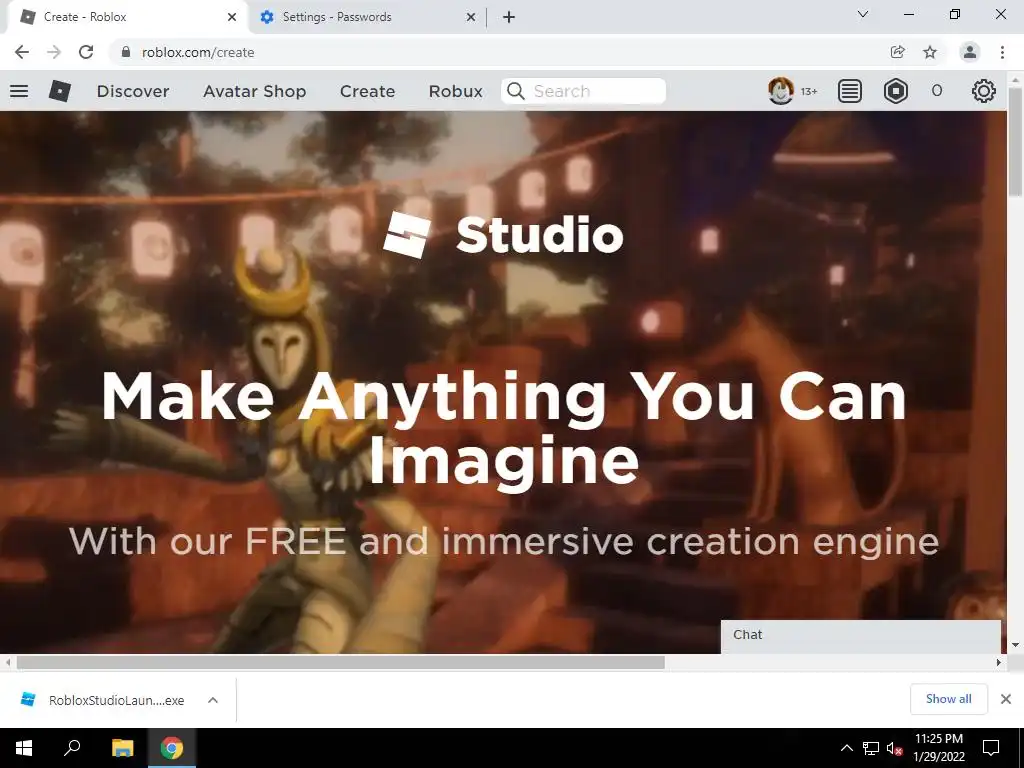This screenshot has width=1024, height=768.
Task: Click the Chrome taskbar icon
Action: click(172, 748)
